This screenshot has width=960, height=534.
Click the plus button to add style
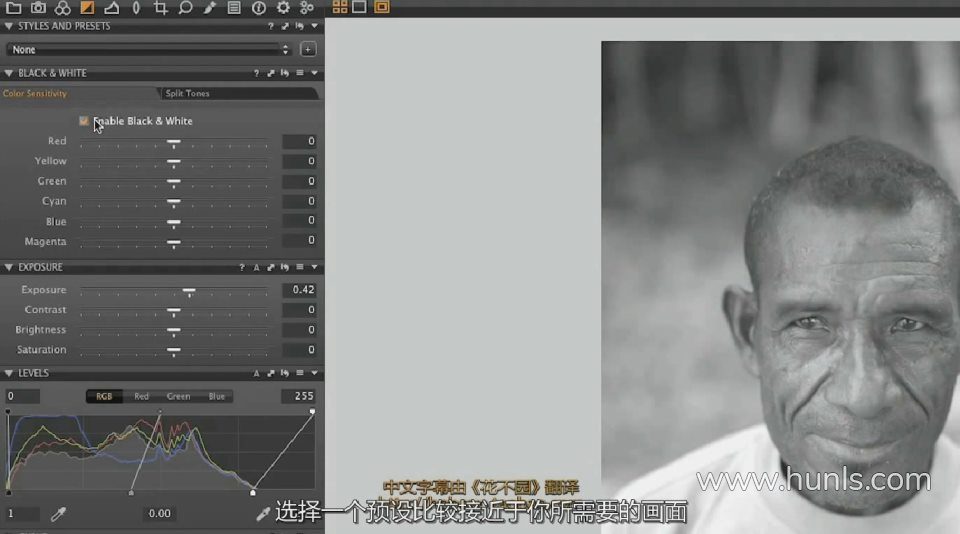tap(308, 50)
